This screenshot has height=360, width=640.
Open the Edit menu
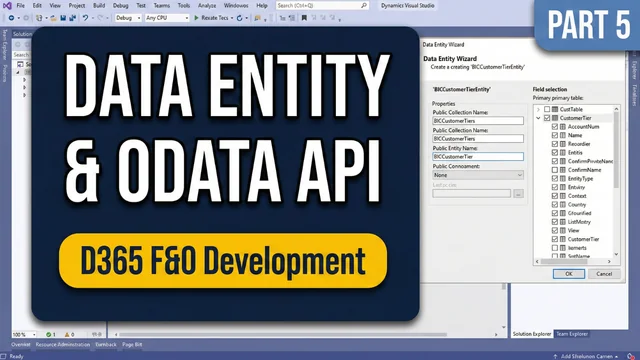[x=37, y=6]
